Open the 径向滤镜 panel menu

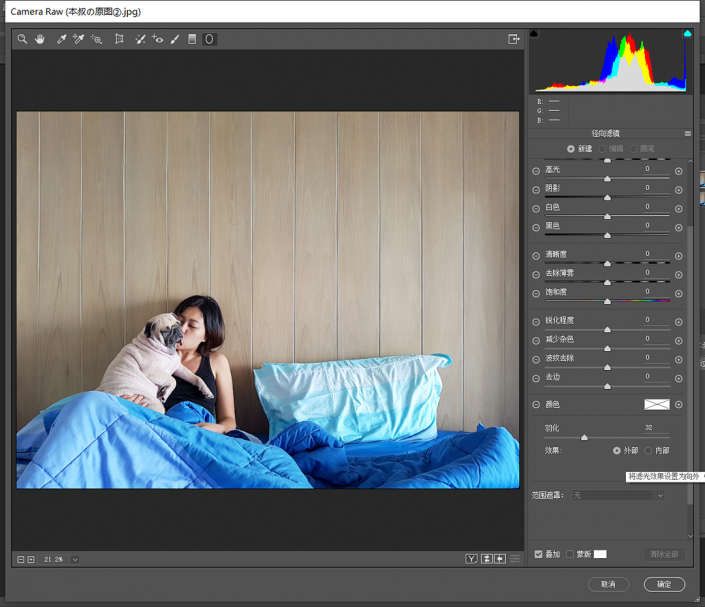pos(687,133)
